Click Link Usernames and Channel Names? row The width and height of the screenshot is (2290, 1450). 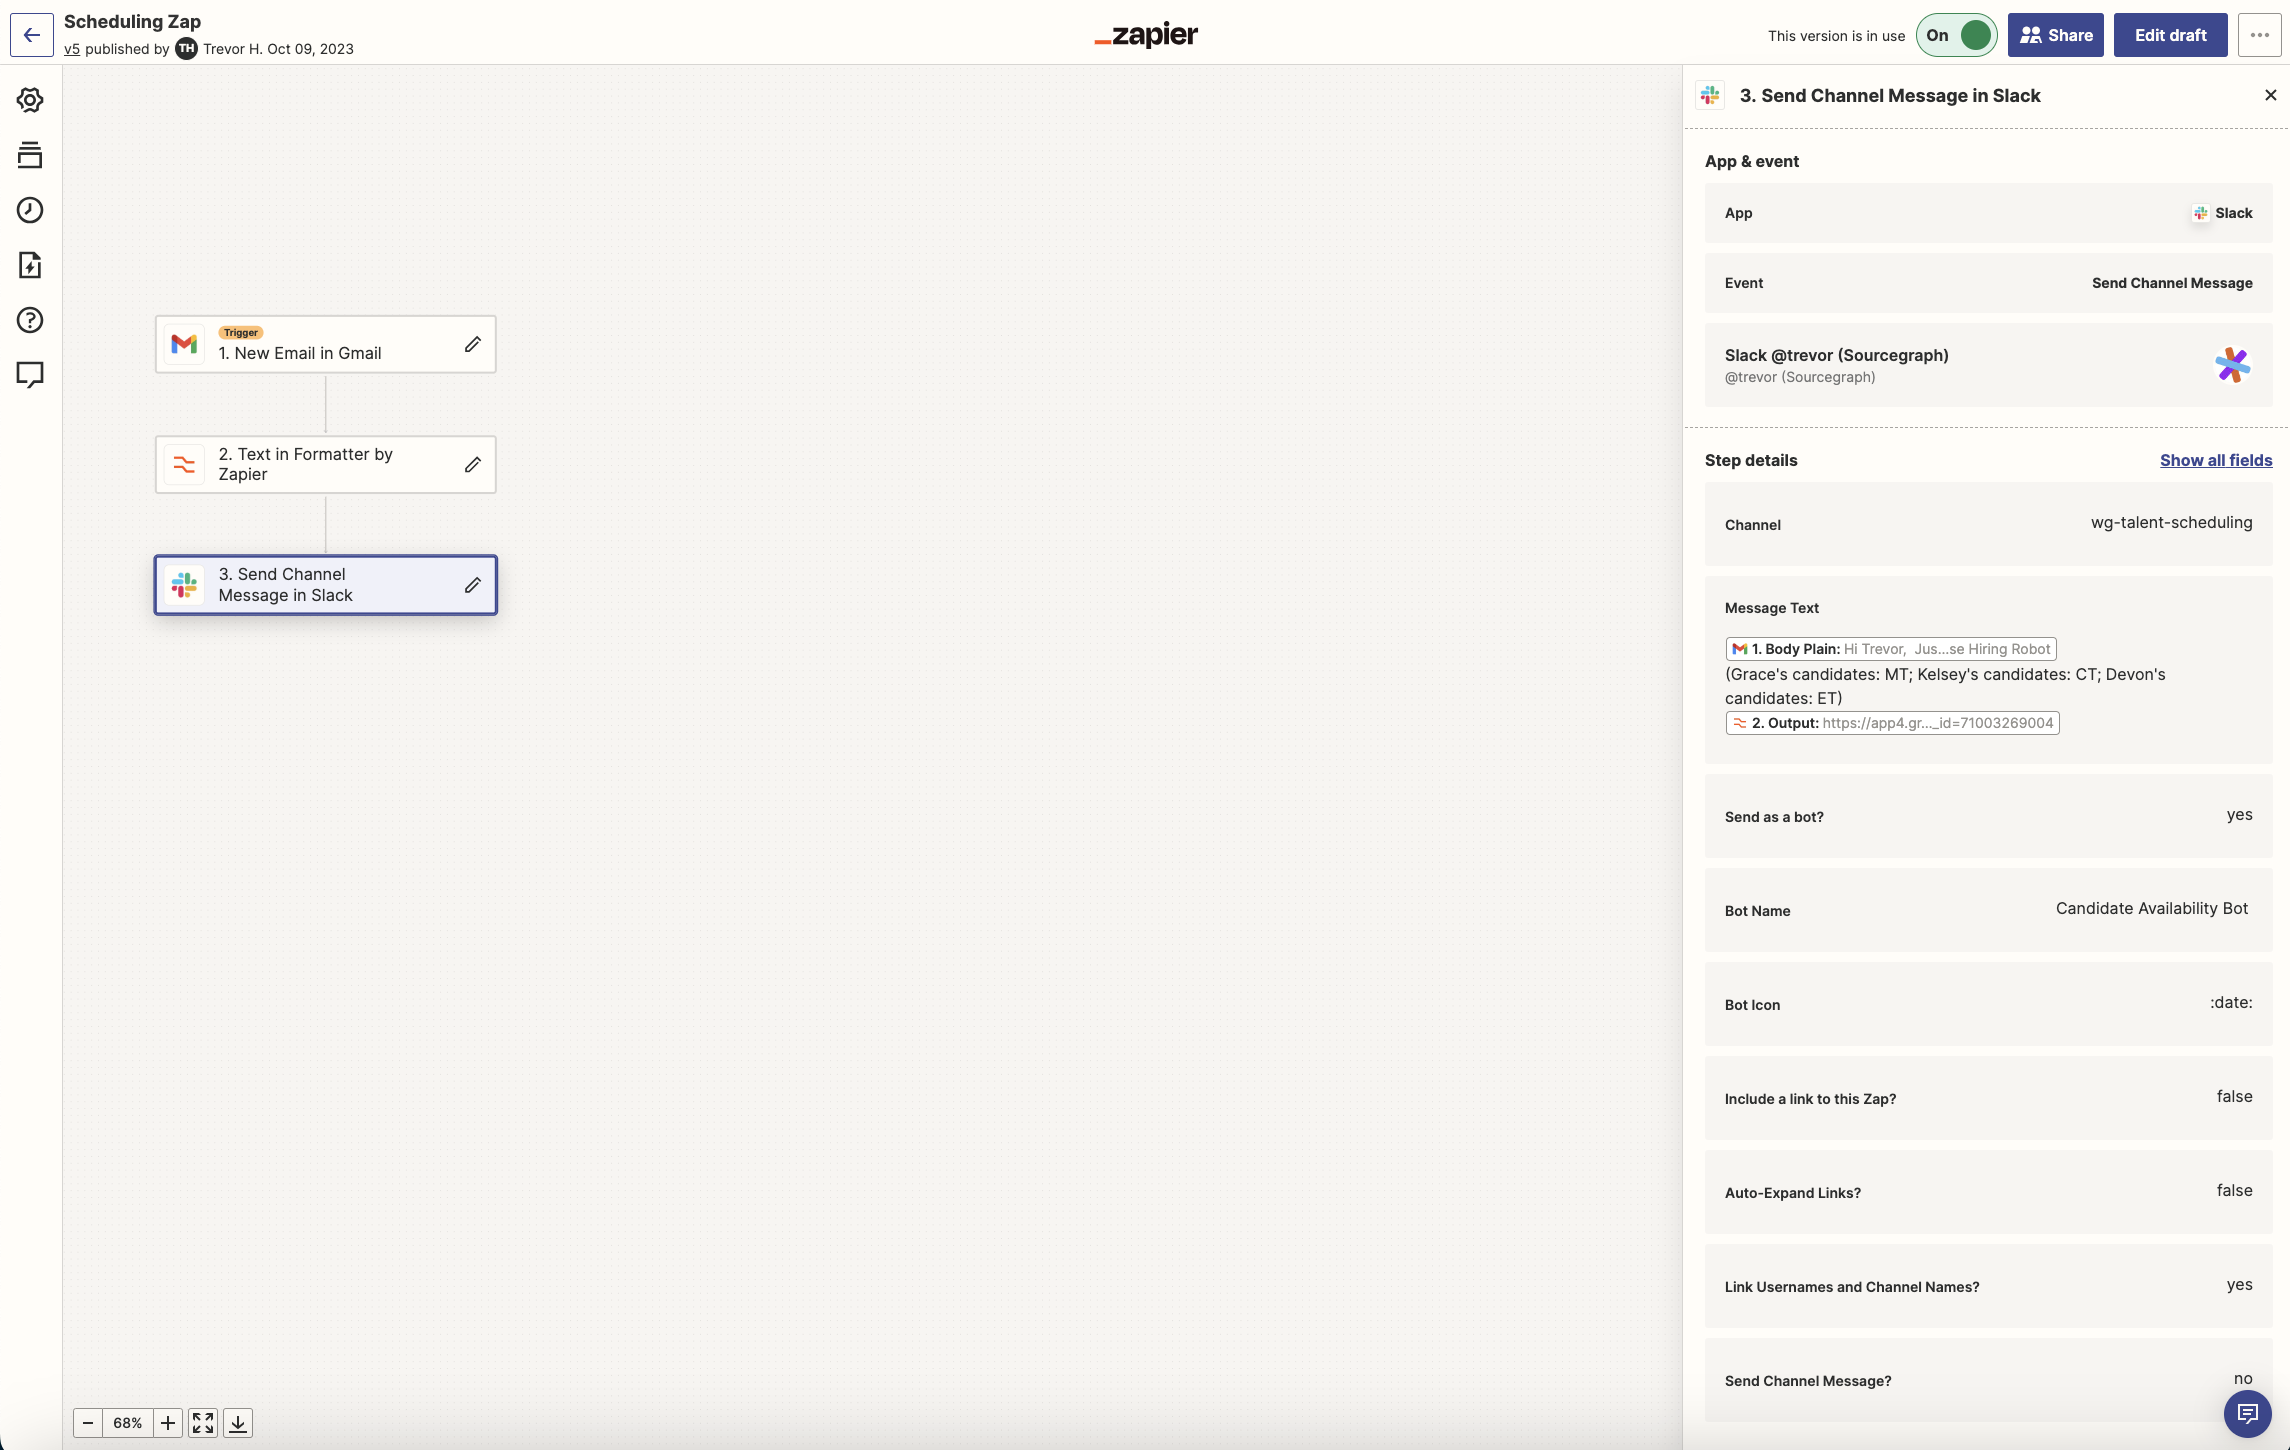point(1988,1286)
